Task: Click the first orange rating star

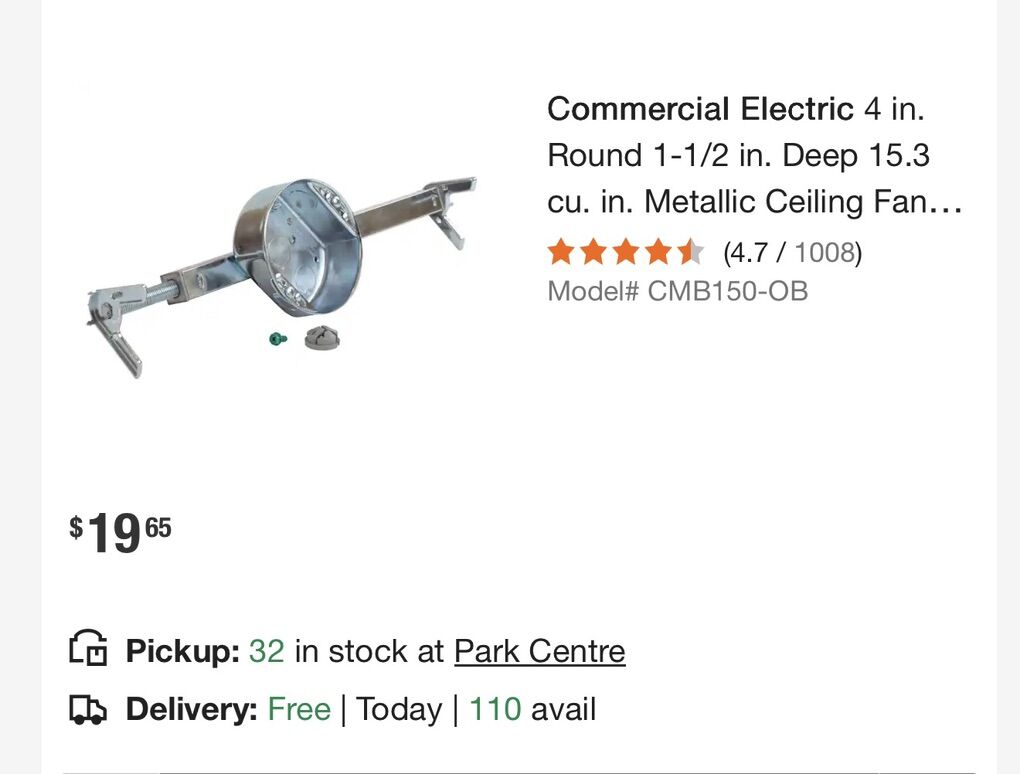Action: pos(561,252)
